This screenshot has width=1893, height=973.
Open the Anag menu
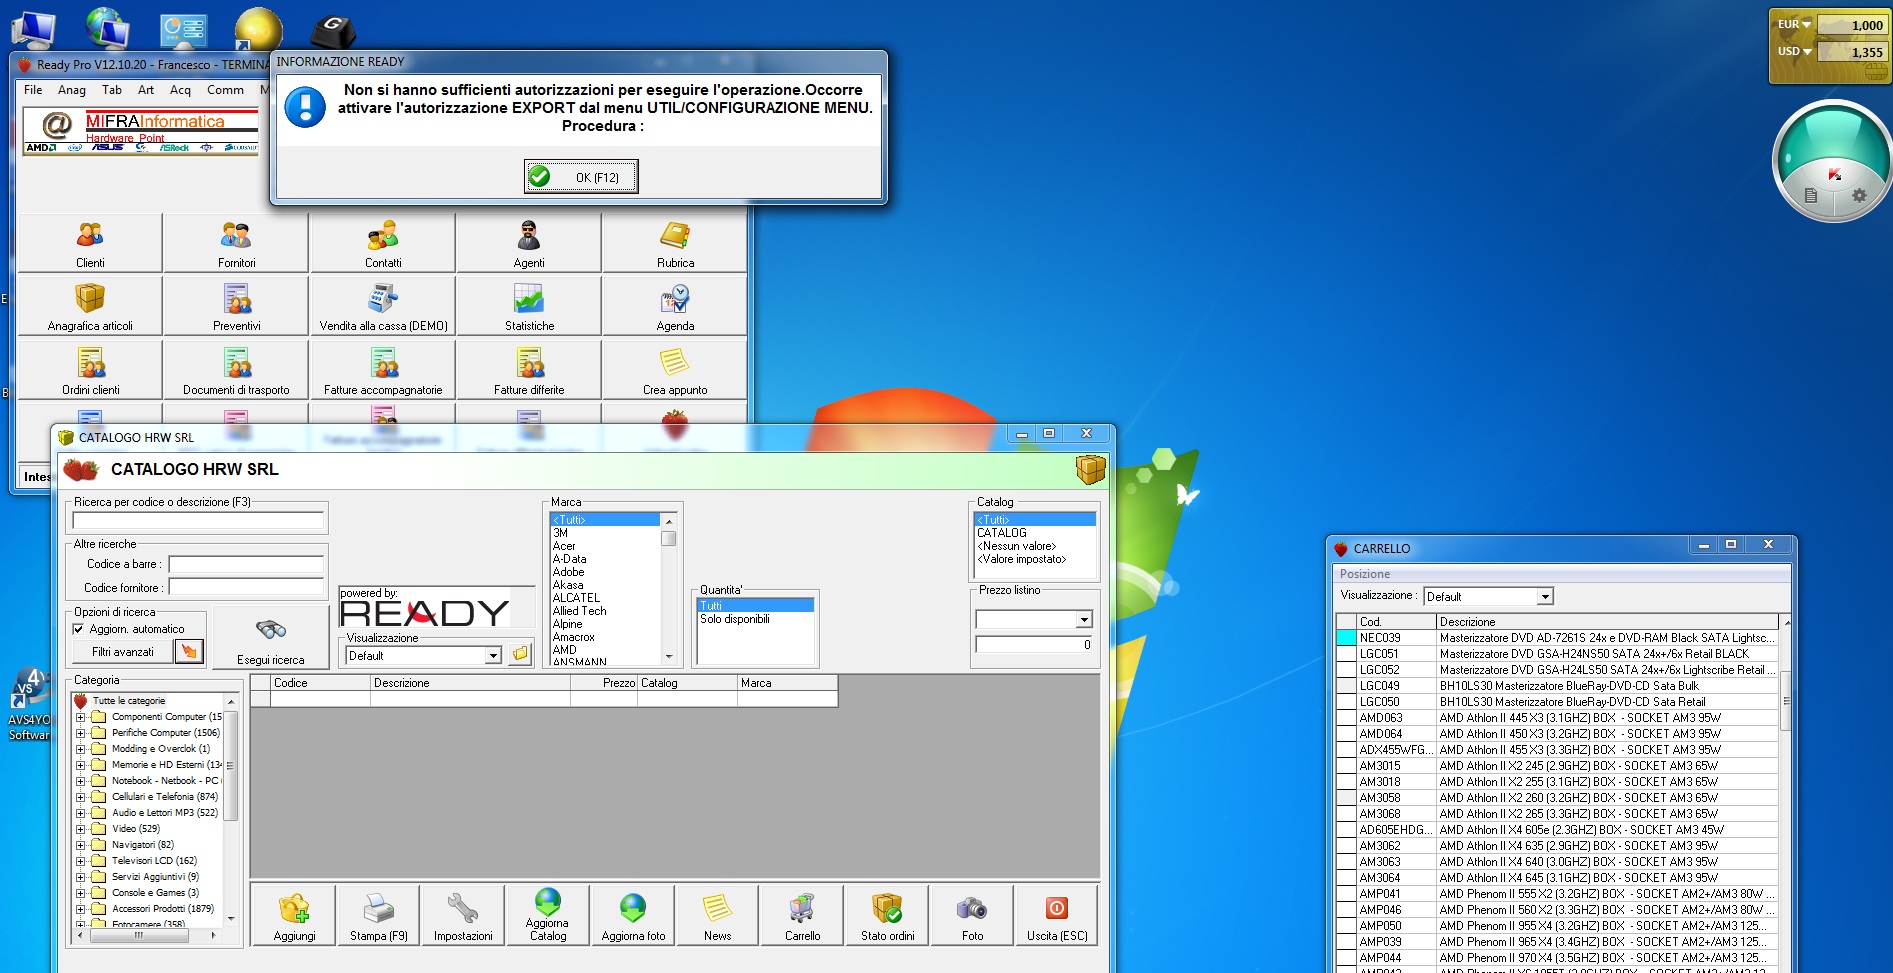tap(72, 90)
